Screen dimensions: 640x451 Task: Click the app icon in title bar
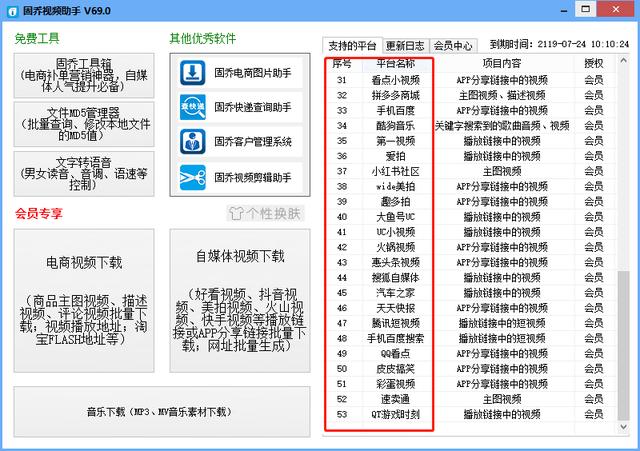pos(12,11)
